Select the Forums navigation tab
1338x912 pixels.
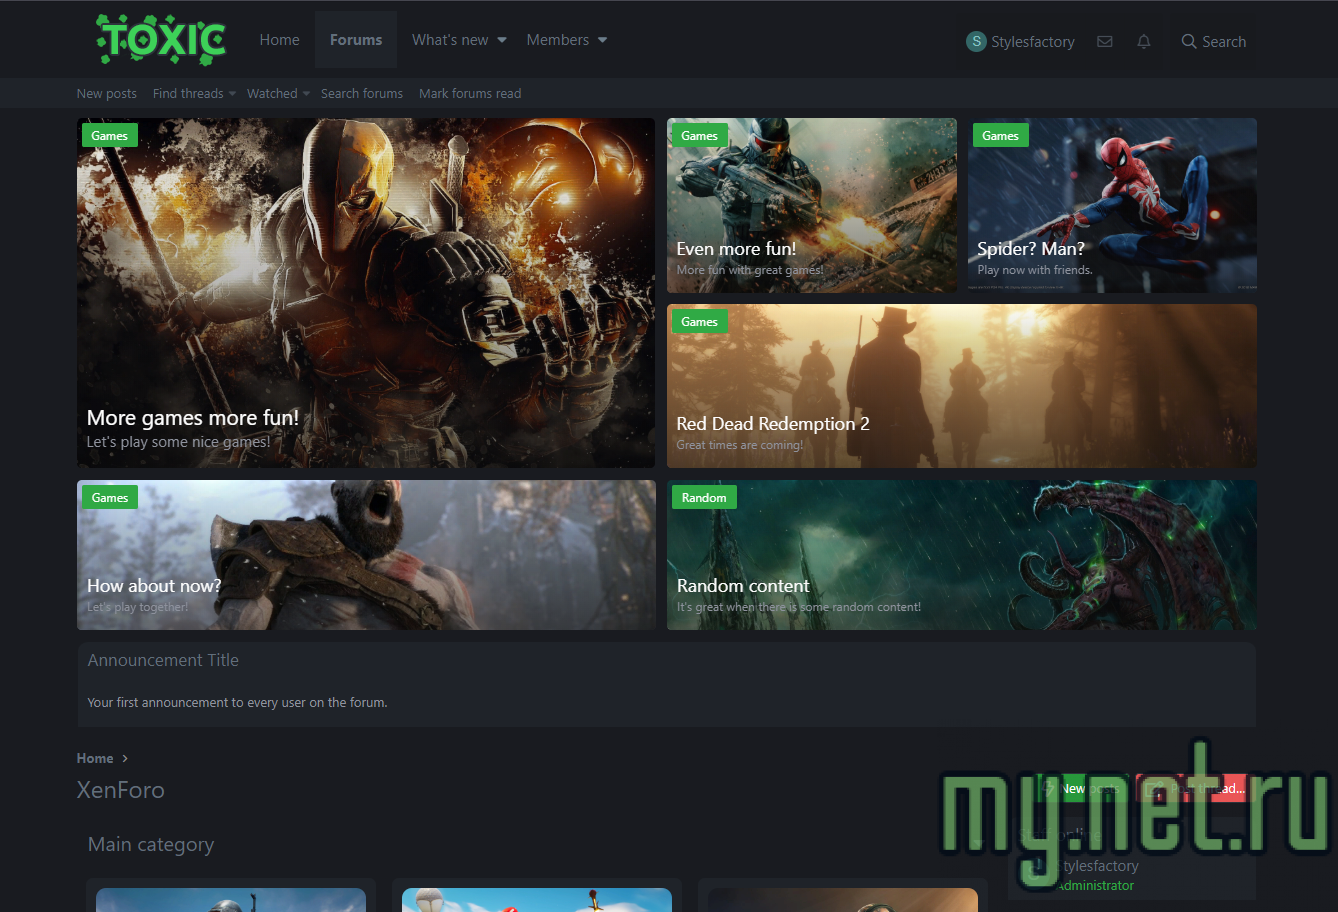tap(356, 40)
